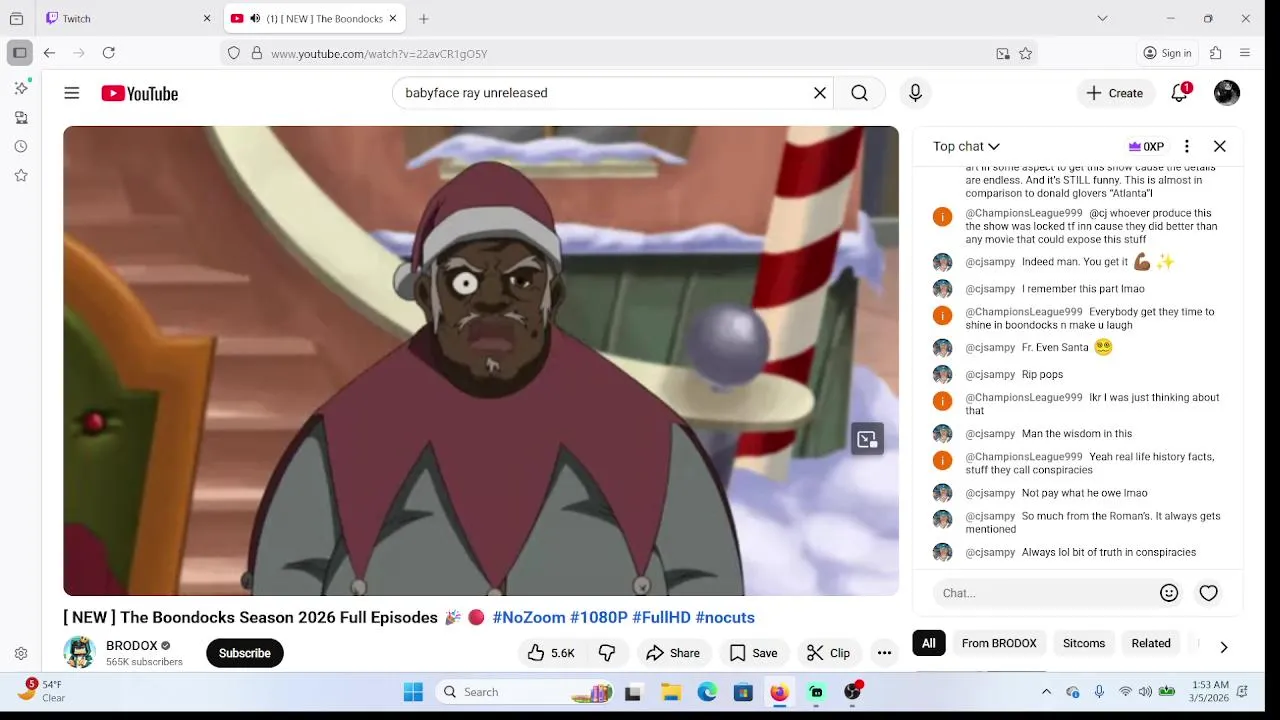
Task: Open Firefox application hamburger menu
Action: tap(1245, 53)
